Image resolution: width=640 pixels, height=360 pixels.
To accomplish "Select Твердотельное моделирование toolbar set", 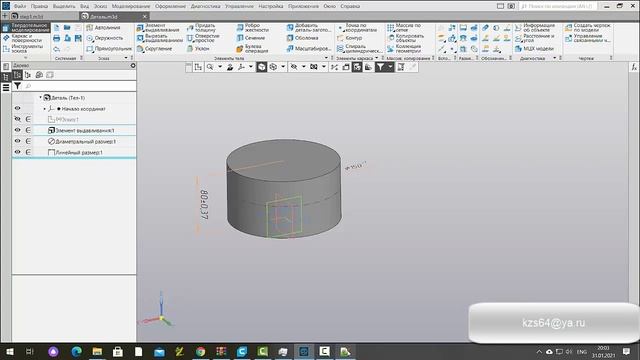I will (x=26, y=27).
